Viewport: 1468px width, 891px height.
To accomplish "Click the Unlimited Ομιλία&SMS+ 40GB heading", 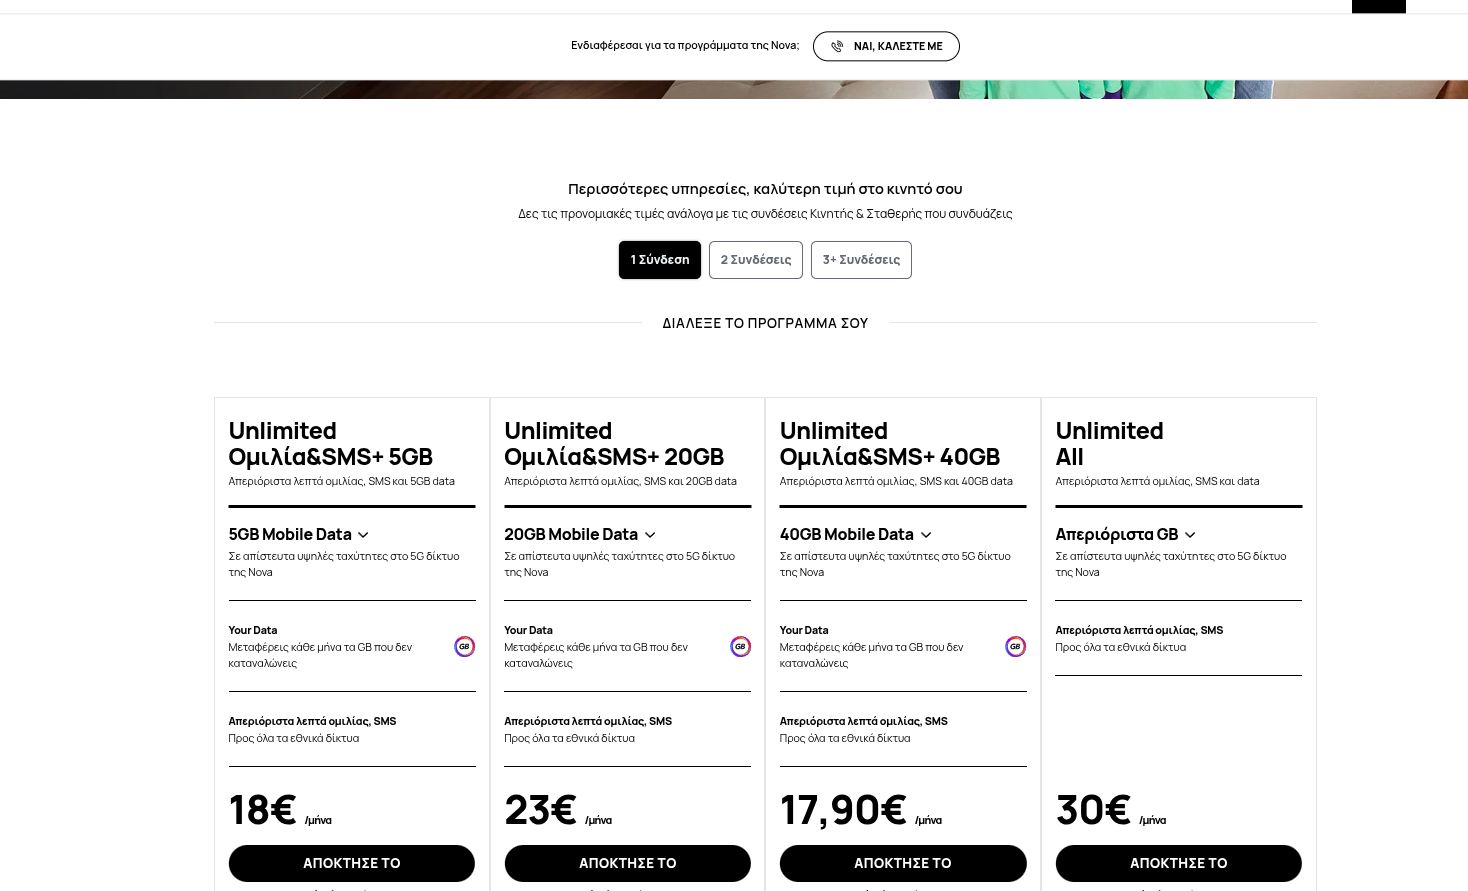I will (889, 444).
